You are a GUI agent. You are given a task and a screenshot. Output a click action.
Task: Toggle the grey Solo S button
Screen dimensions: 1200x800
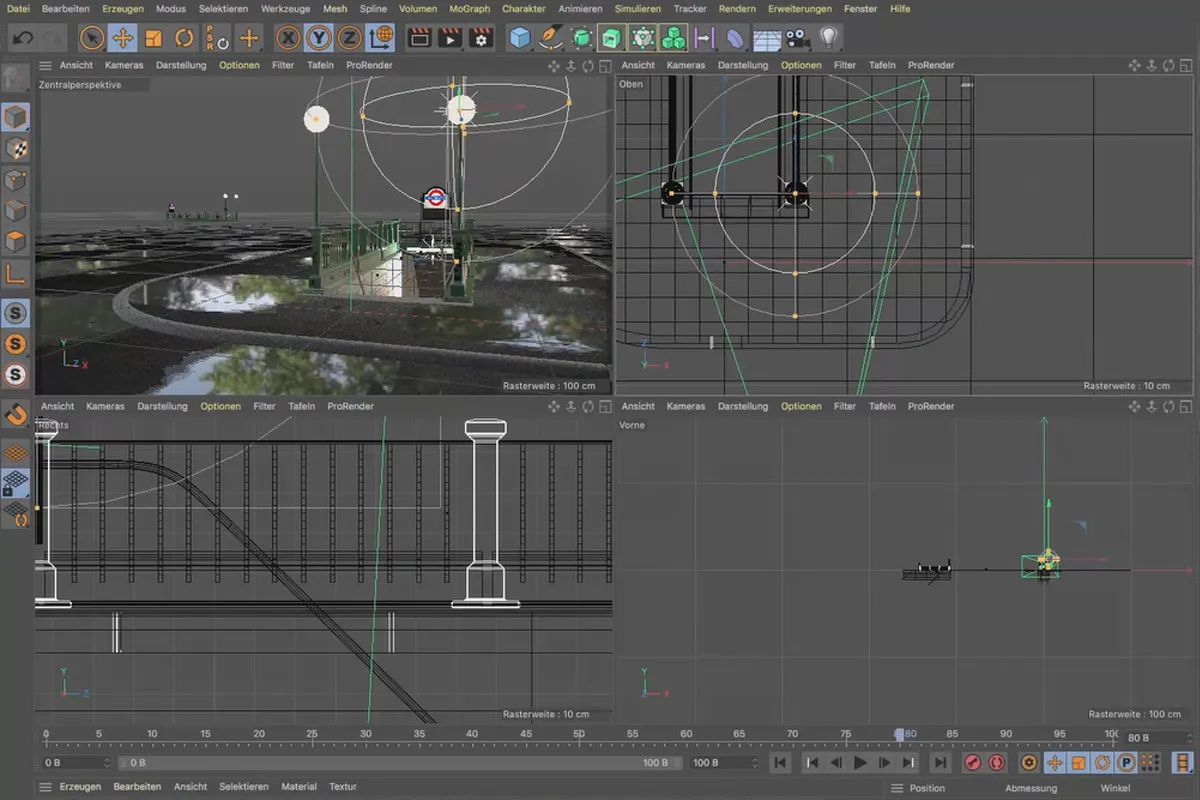pos(16,313)
